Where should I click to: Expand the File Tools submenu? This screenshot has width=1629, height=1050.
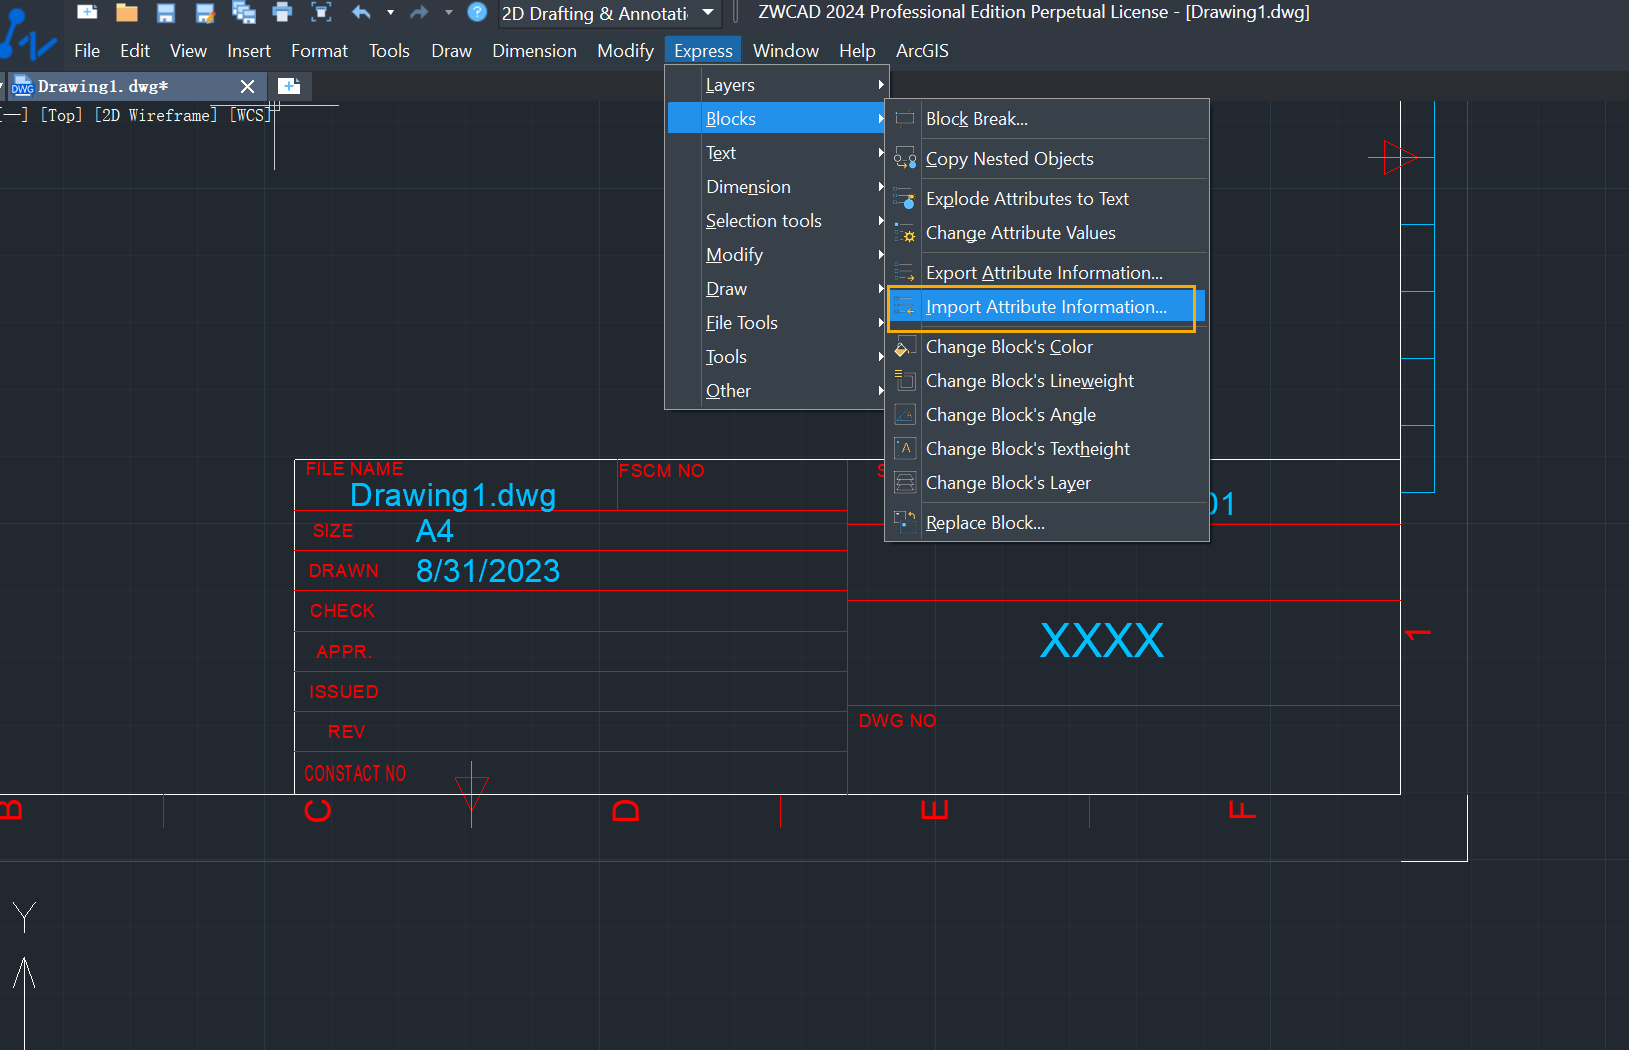click(776, 323)
